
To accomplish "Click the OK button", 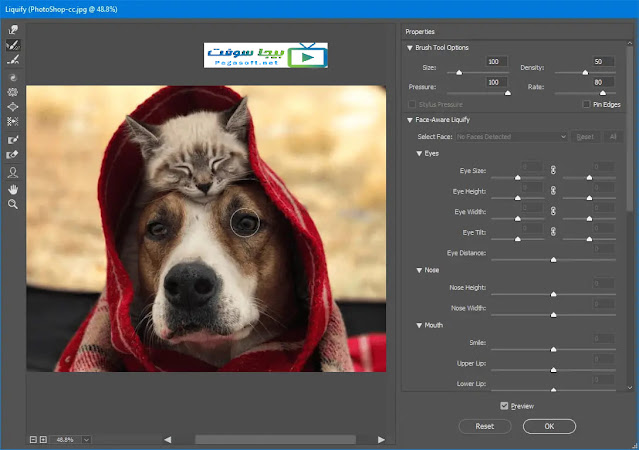I will tap(549, 426).
